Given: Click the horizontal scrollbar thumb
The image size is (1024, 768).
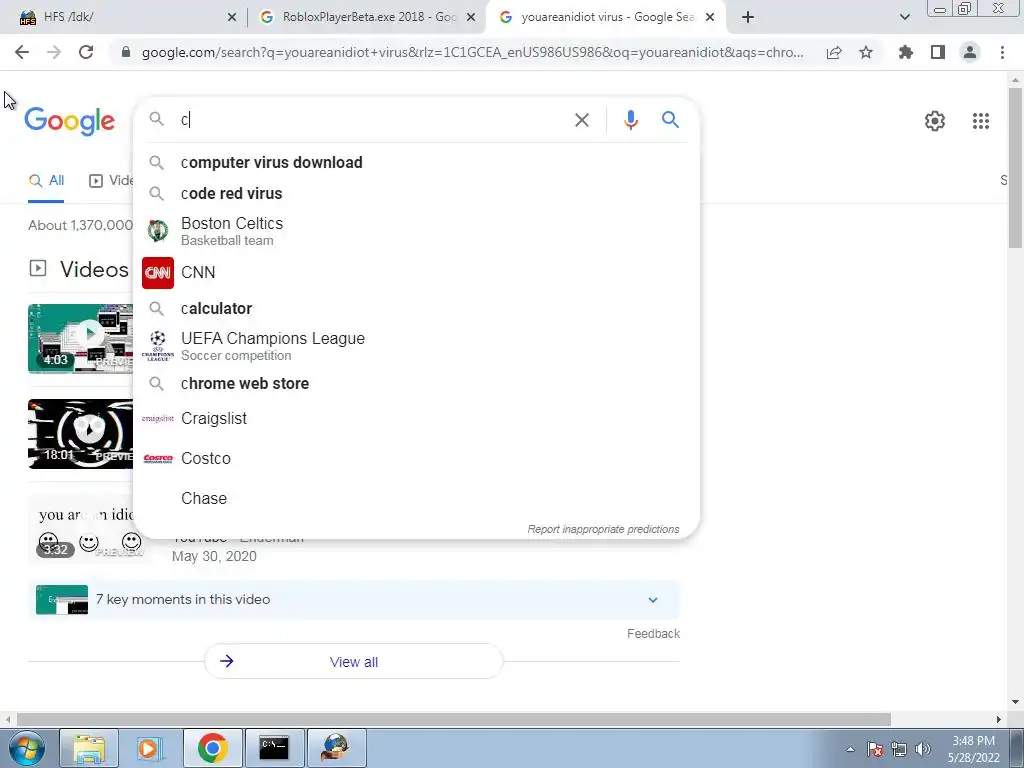Looking at the screenshot, I should [453, 719].
